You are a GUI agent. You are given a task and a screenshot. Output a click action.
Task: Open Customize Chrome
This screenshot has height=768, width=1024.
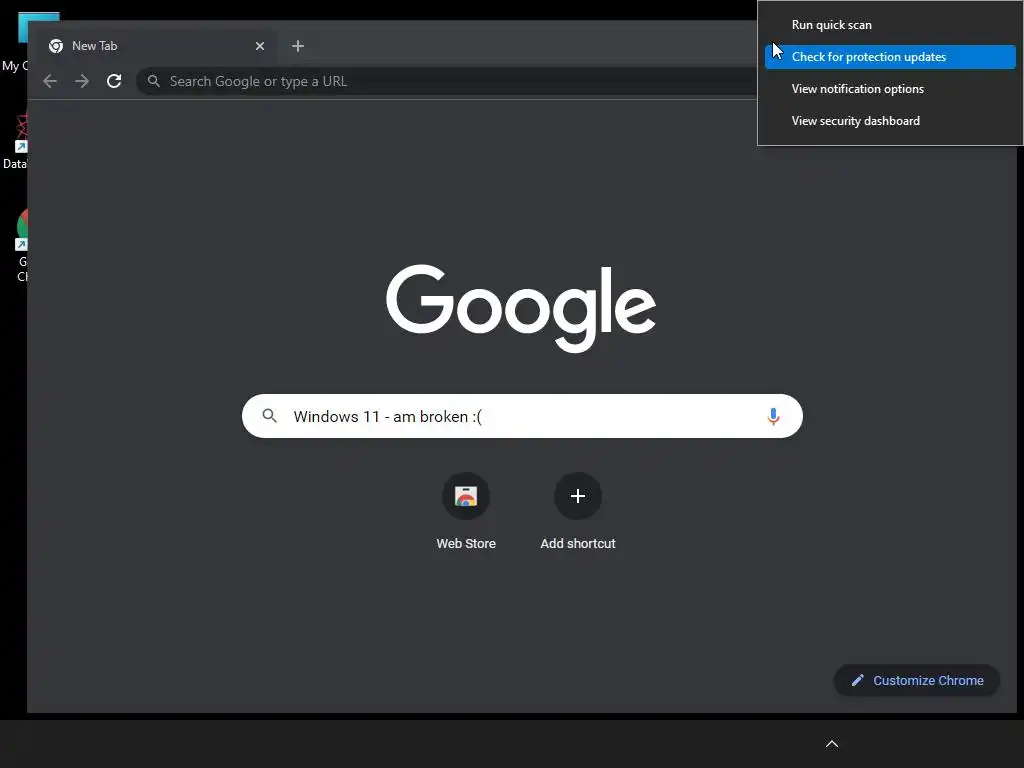click(917, 680)
